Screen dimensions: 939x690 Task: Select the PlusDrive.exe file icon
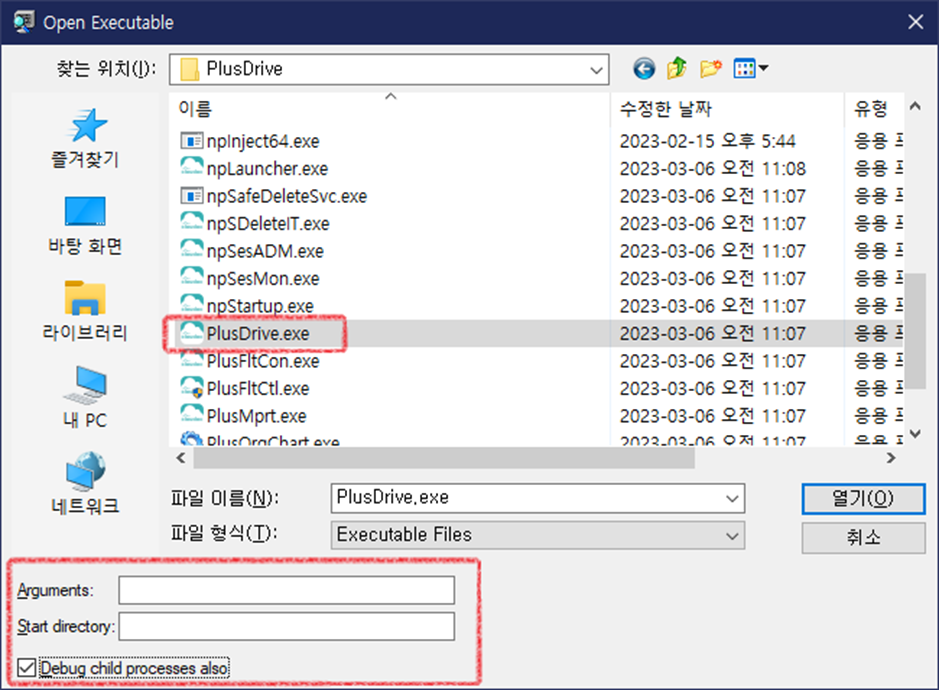pos(191,332)
